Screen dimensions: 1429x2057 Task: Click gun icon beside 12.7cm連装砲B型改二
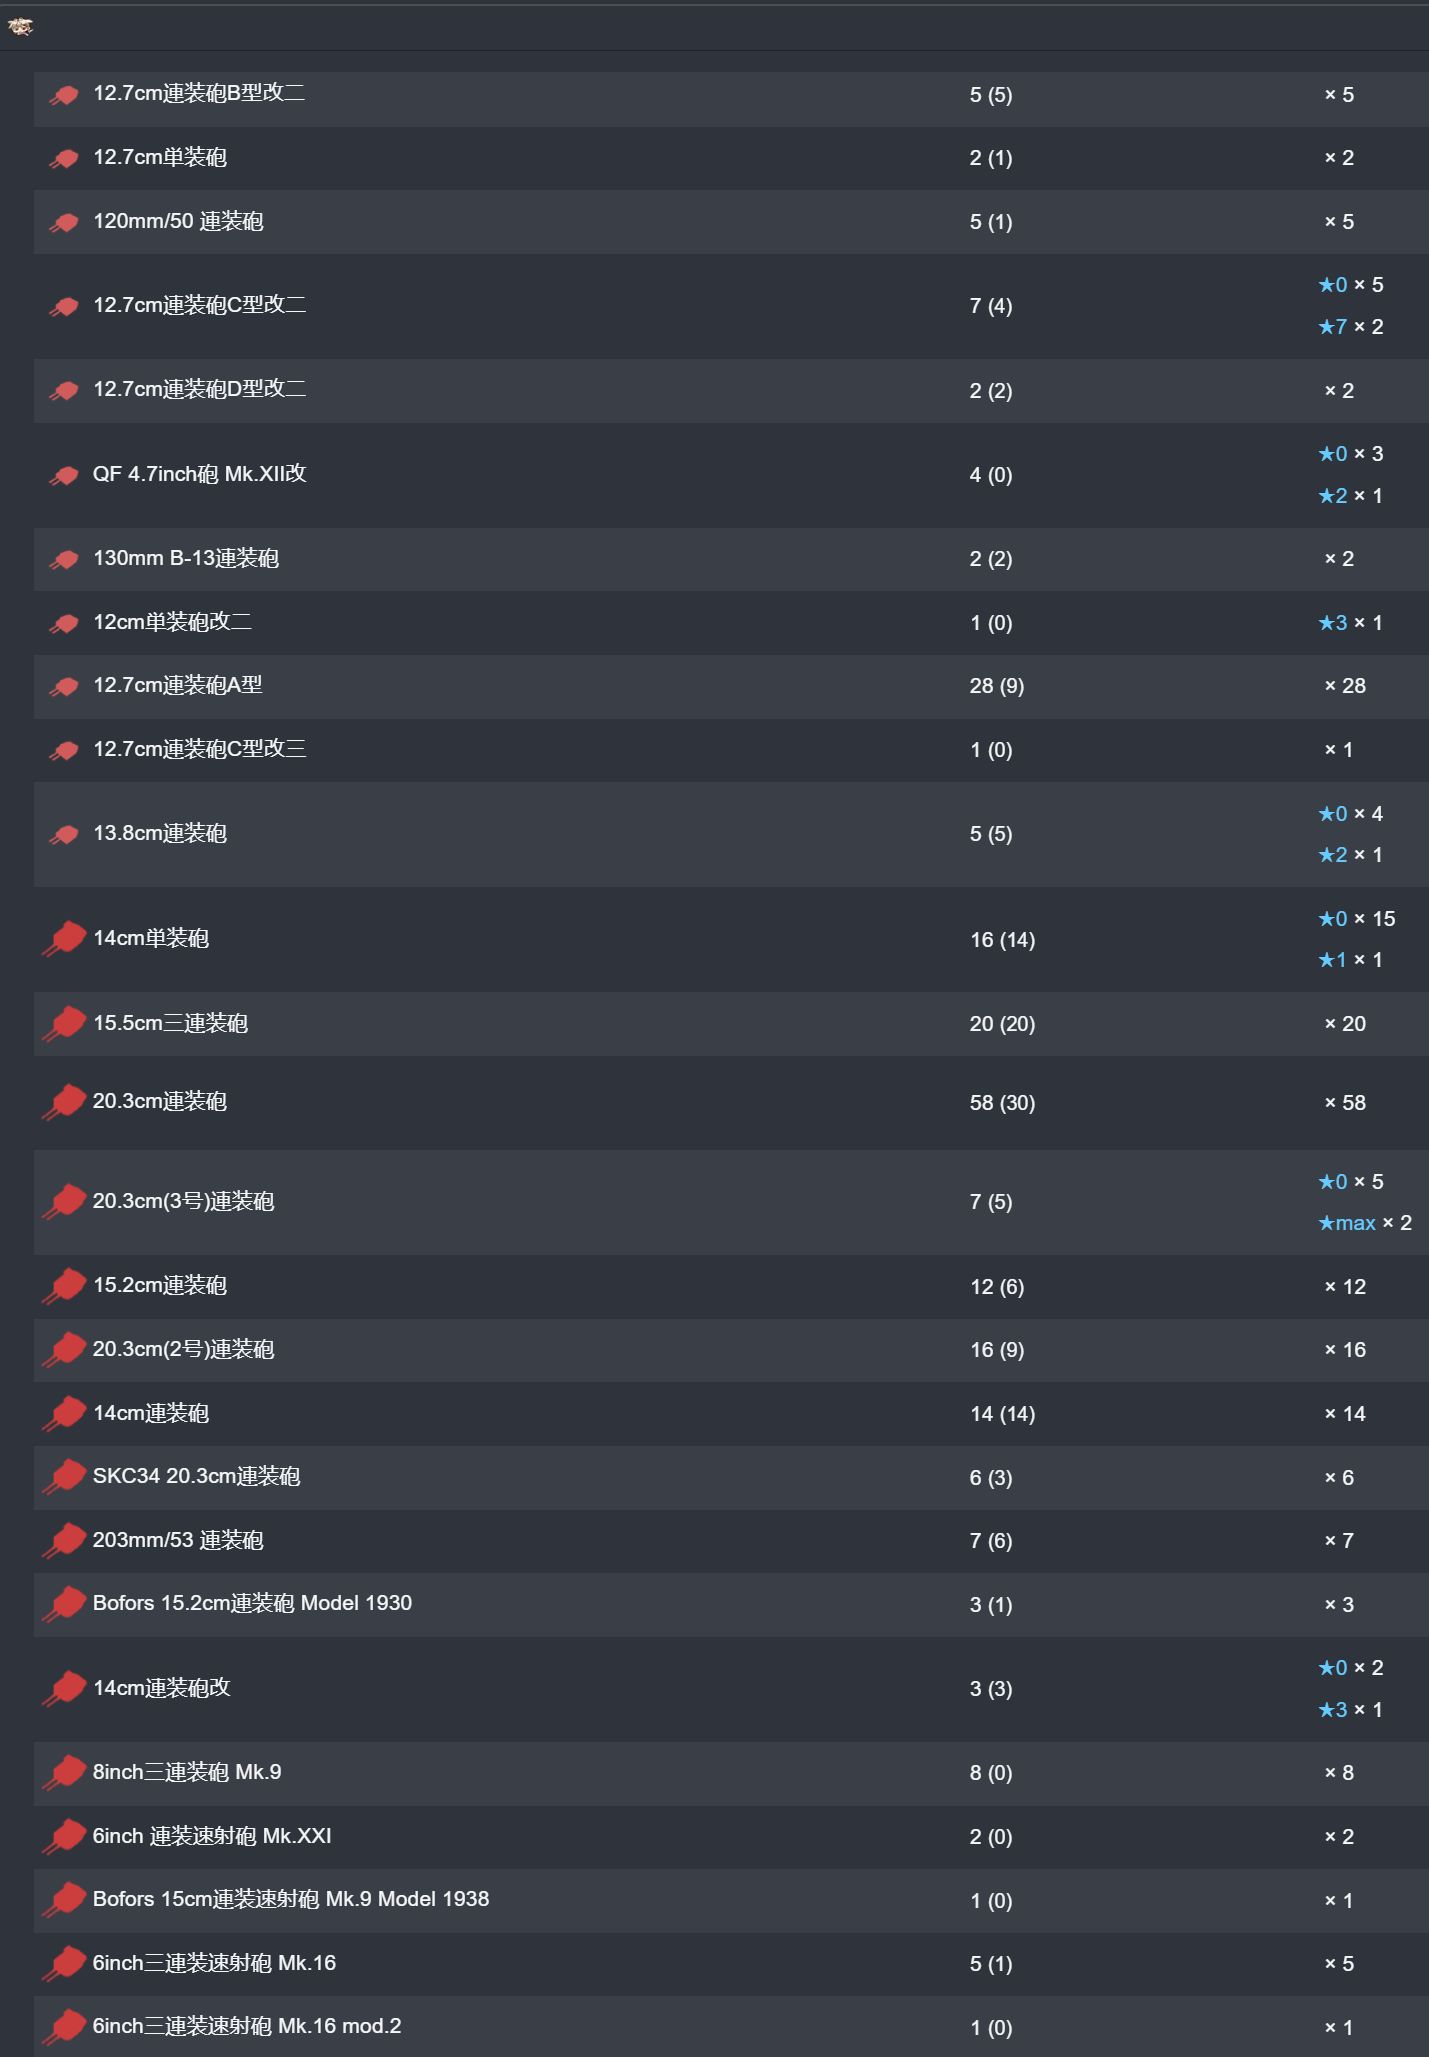point(64,95)
